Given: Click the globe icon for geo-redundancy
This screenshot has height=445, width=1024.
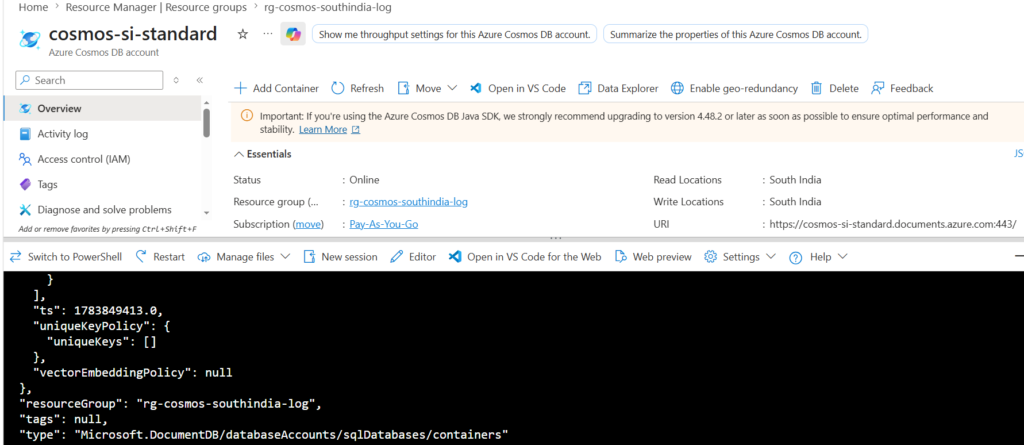Looking at the screenshot, I should tap(677, 88).
